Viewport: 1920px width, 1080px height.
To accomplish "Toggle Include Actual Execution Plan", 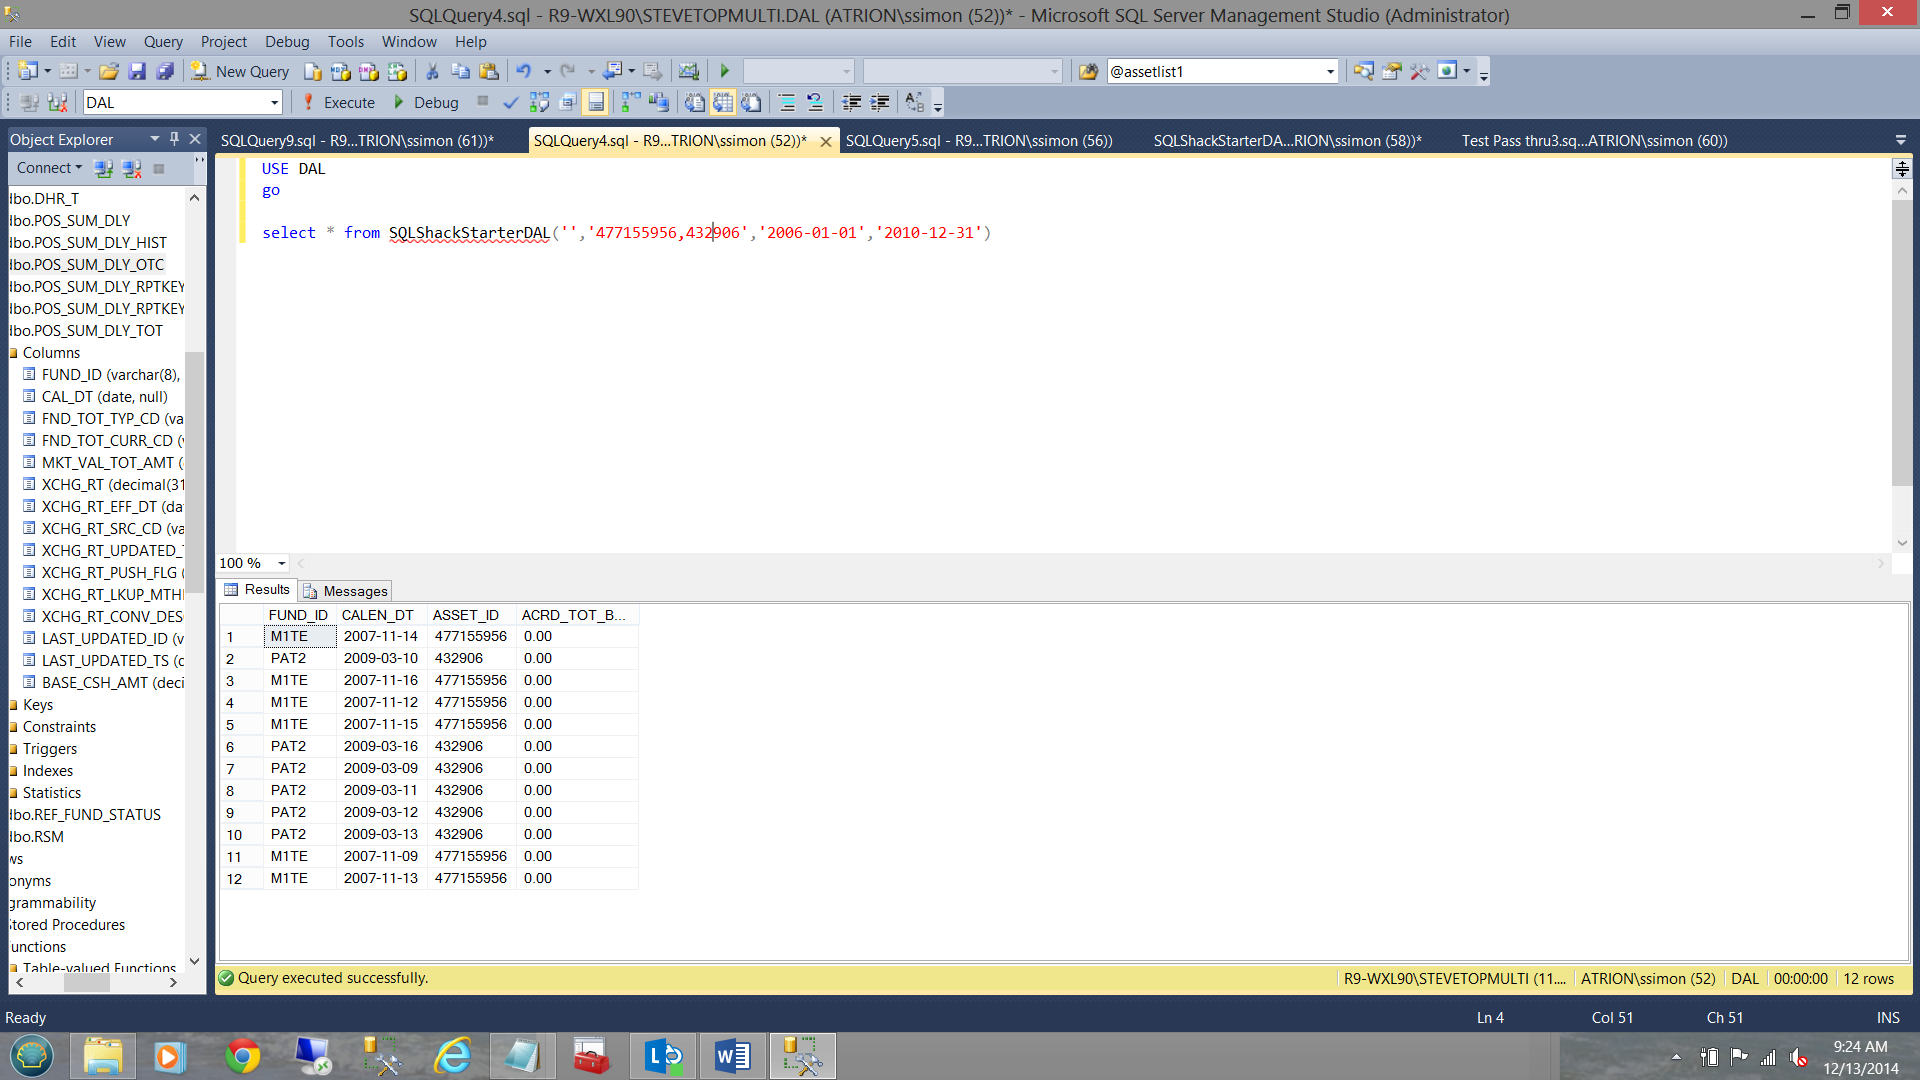I will (x=630, y=102).
